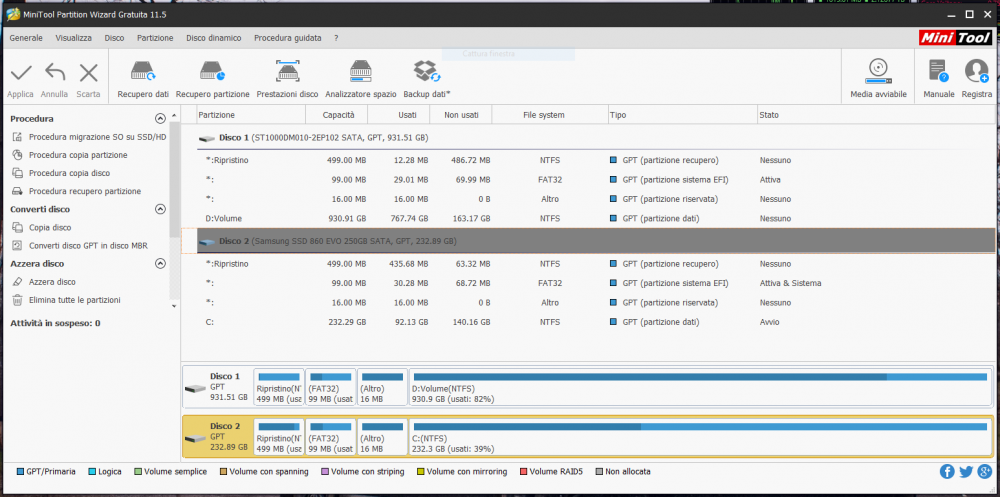Open the Twitter share icon
The height and width of the screenshot is (497, 1000).
966,472
